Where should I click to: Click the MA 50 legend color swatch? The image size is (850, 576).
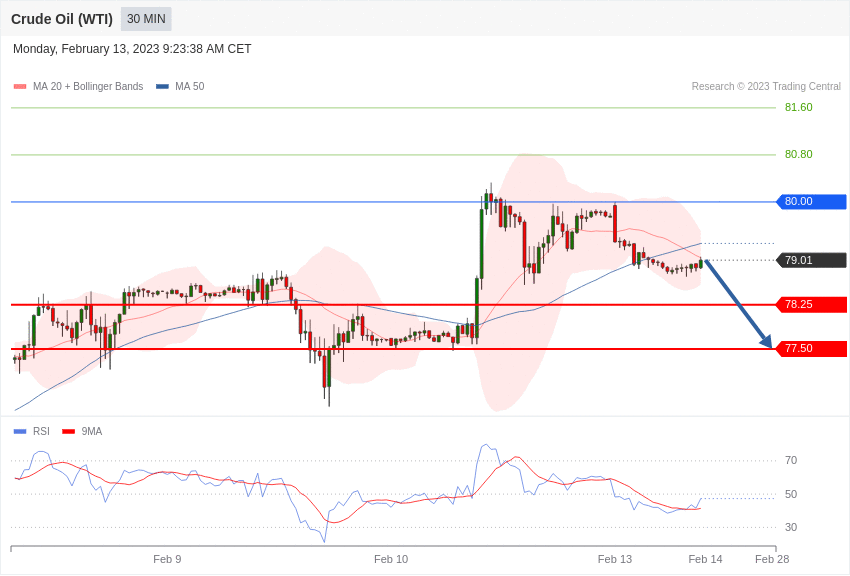tap(162, 86)
